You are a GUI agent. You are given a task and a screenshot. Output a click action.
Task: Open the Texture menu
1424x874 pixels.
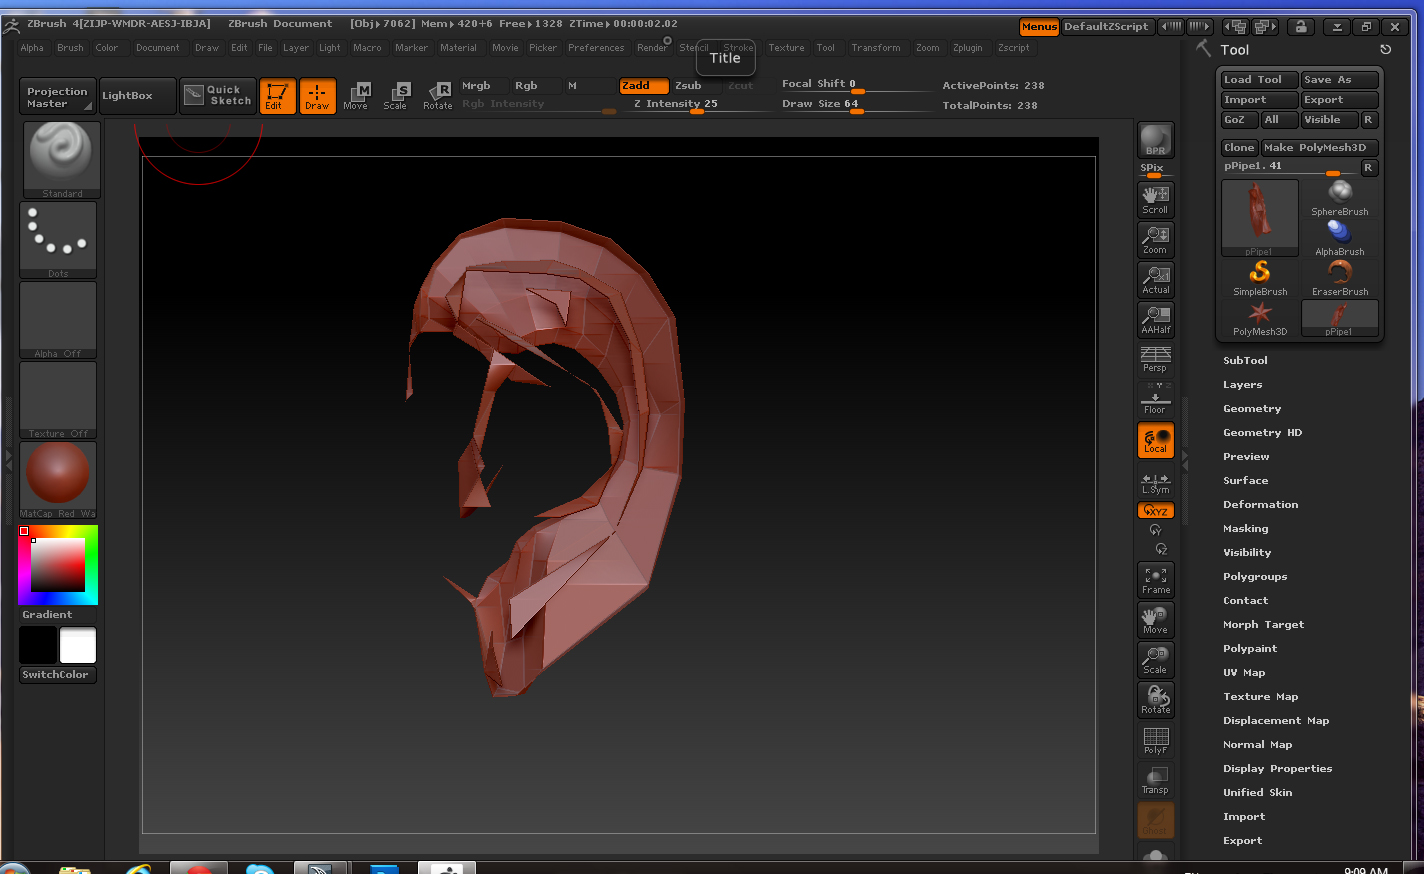[x=787, y=47]
